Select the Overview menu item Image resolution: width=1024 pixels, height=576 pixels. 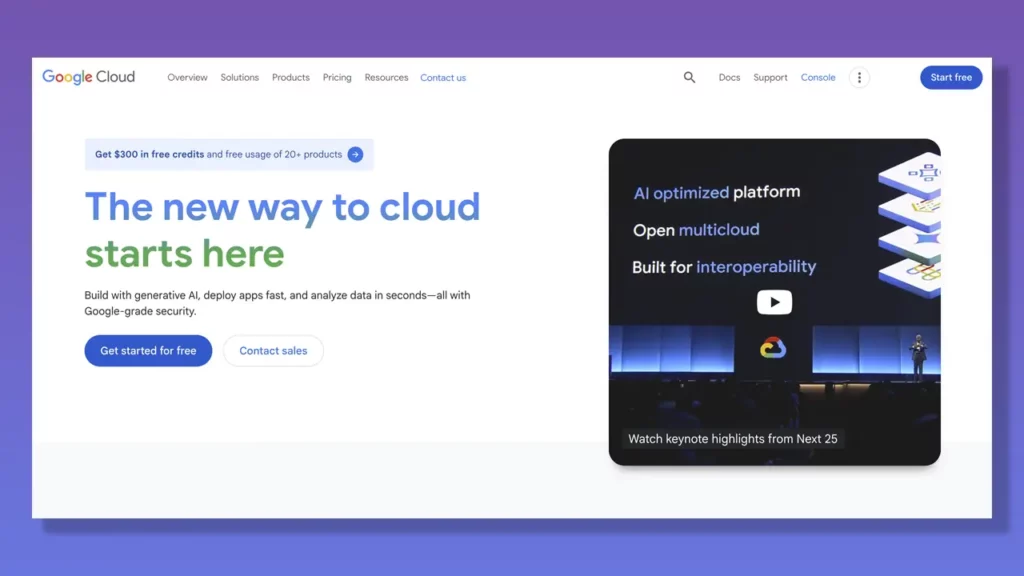tap(187, 77)
